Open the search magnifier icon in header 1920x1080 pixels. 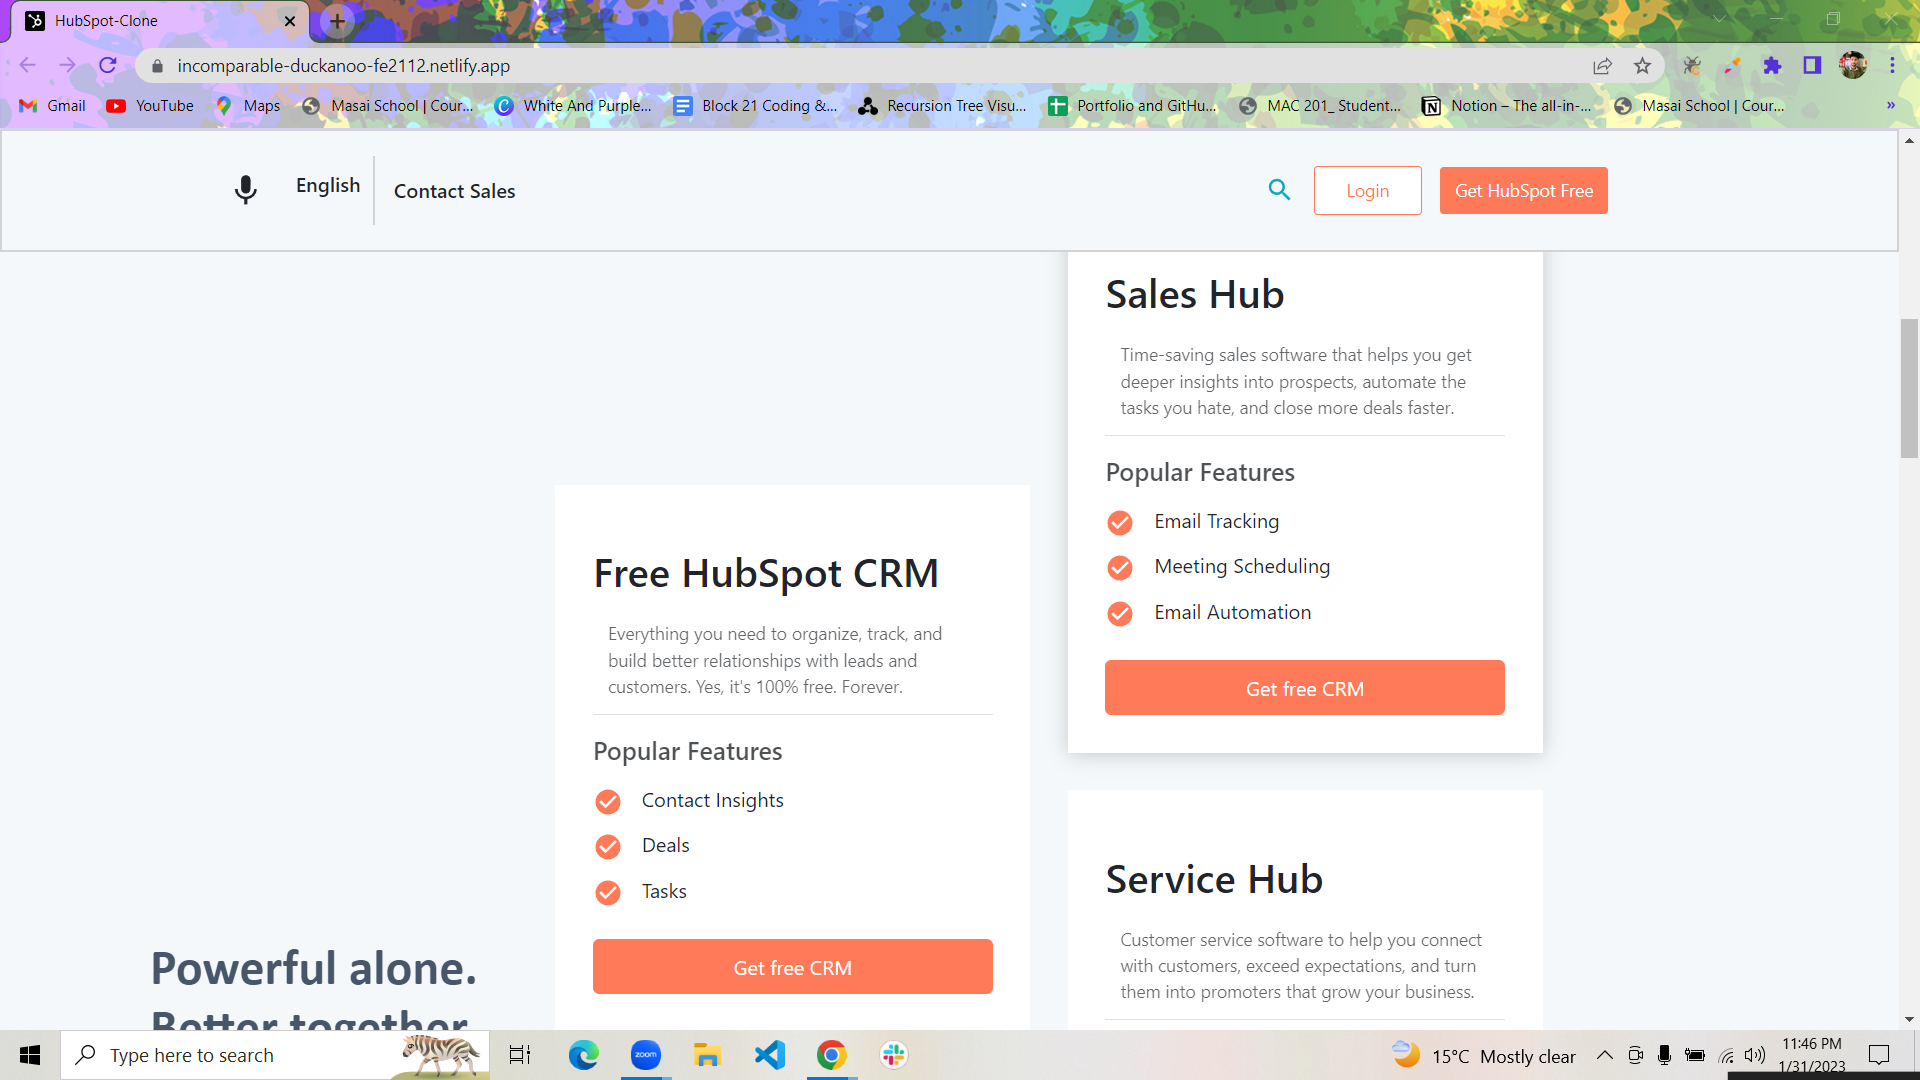point(1279,189)
